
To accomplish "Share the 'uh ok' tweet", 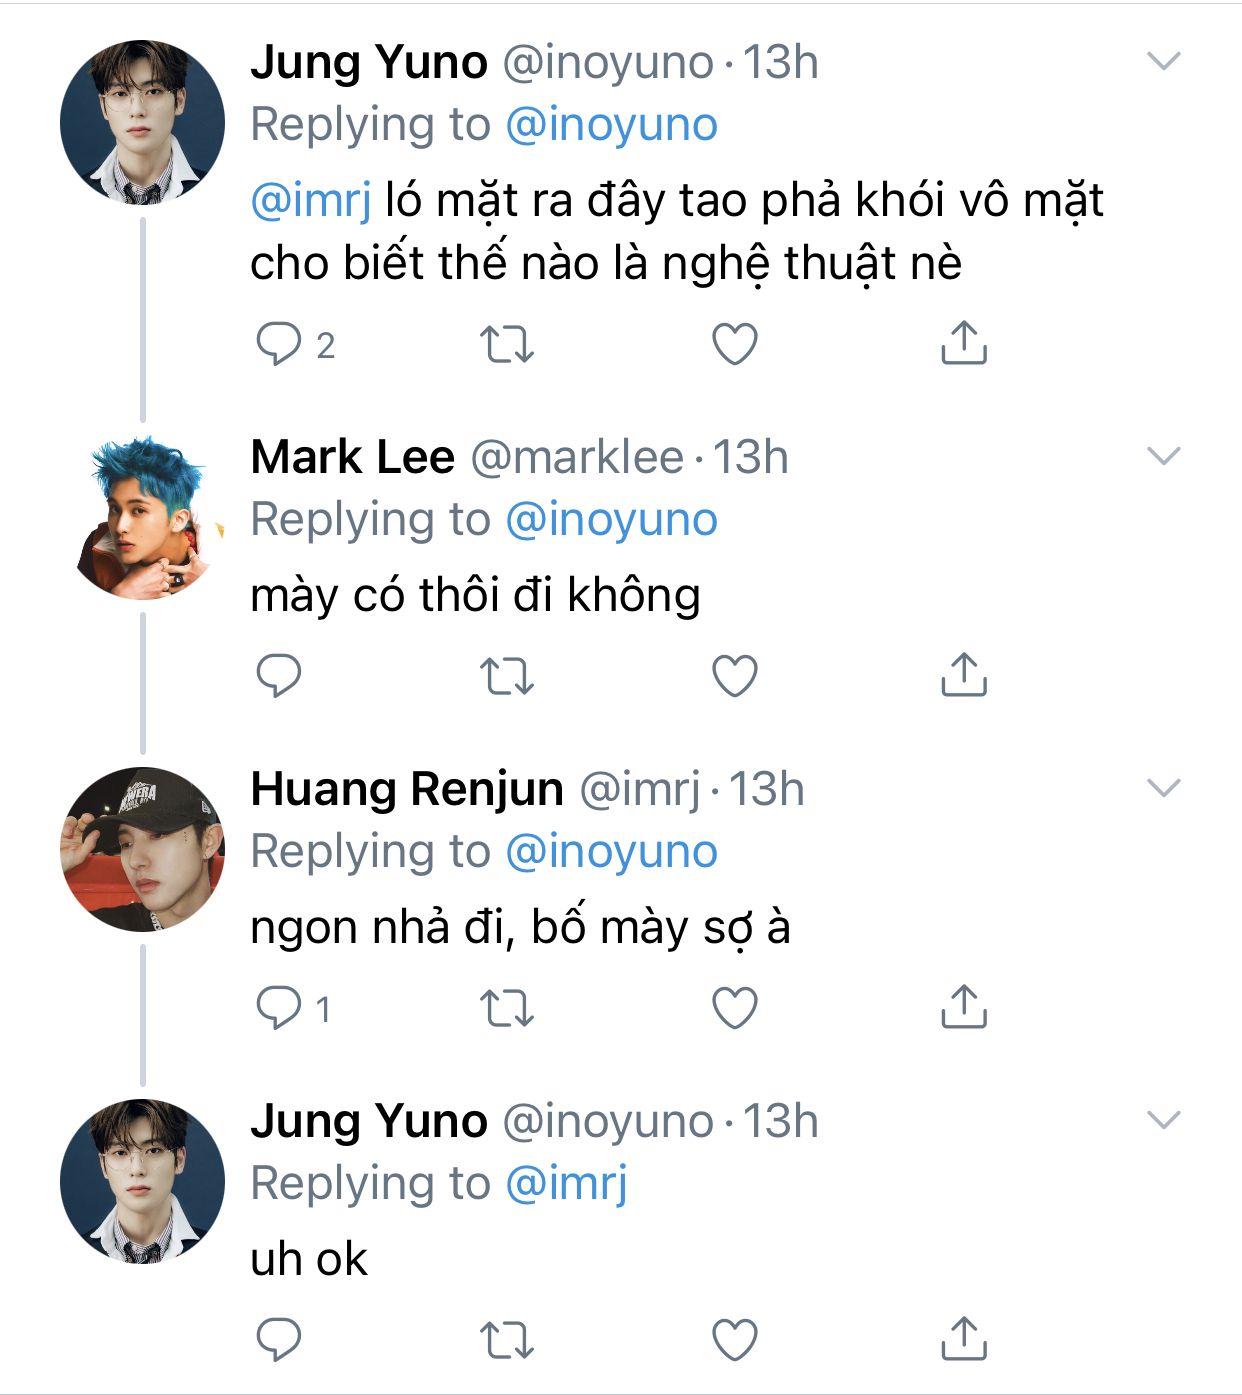I will point(964,1339).
